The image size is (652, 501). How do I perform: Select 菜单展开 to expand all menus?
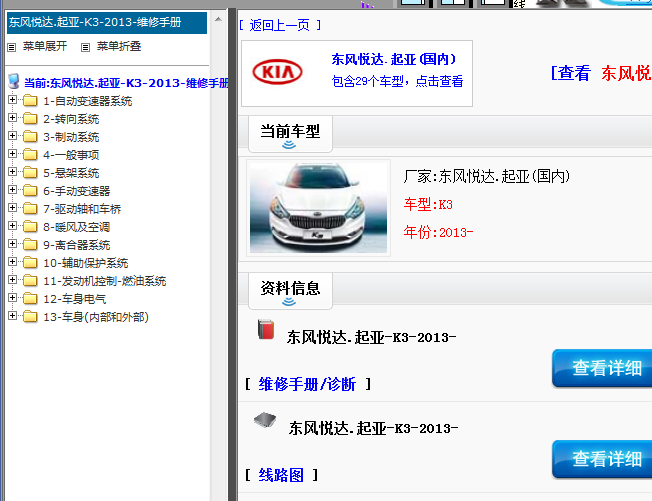44,46
